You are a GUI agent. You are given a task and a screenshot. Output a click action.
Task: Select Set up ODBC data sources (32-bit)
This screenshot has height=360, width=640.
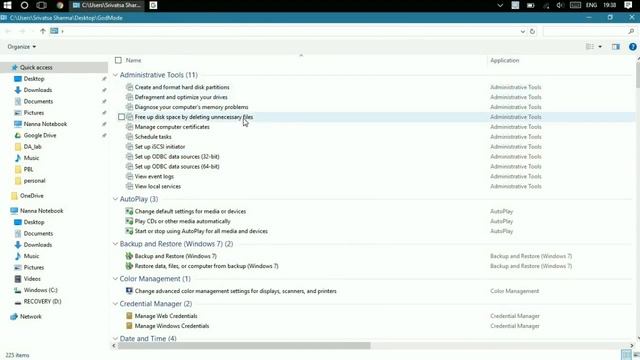177,157
